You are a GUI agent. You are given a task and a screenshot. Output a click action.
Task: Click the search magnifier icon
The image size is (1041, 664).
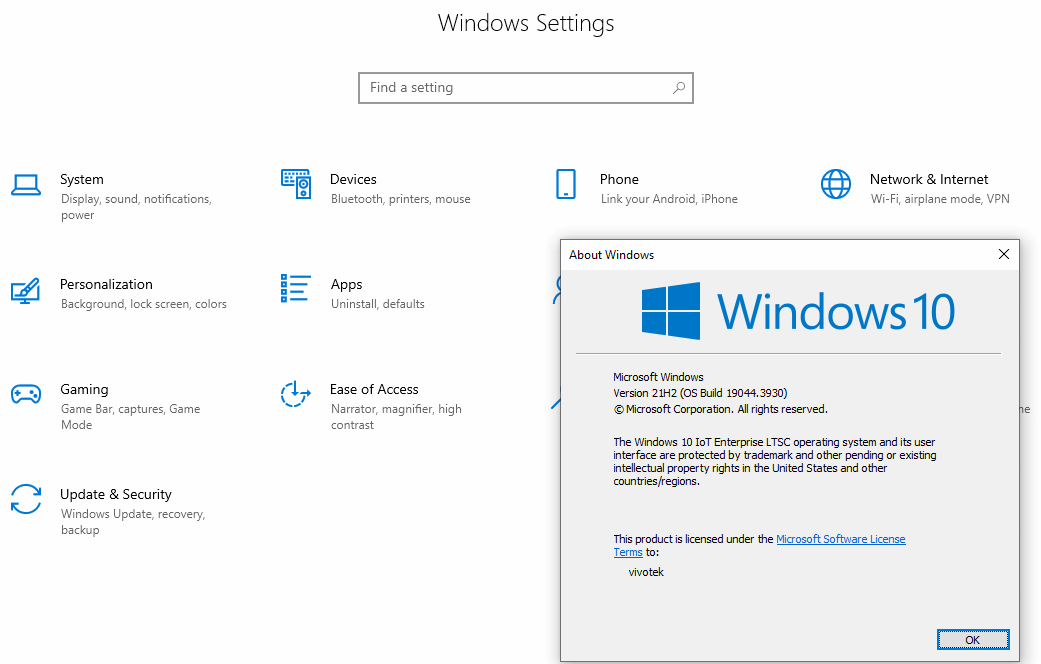679,88
